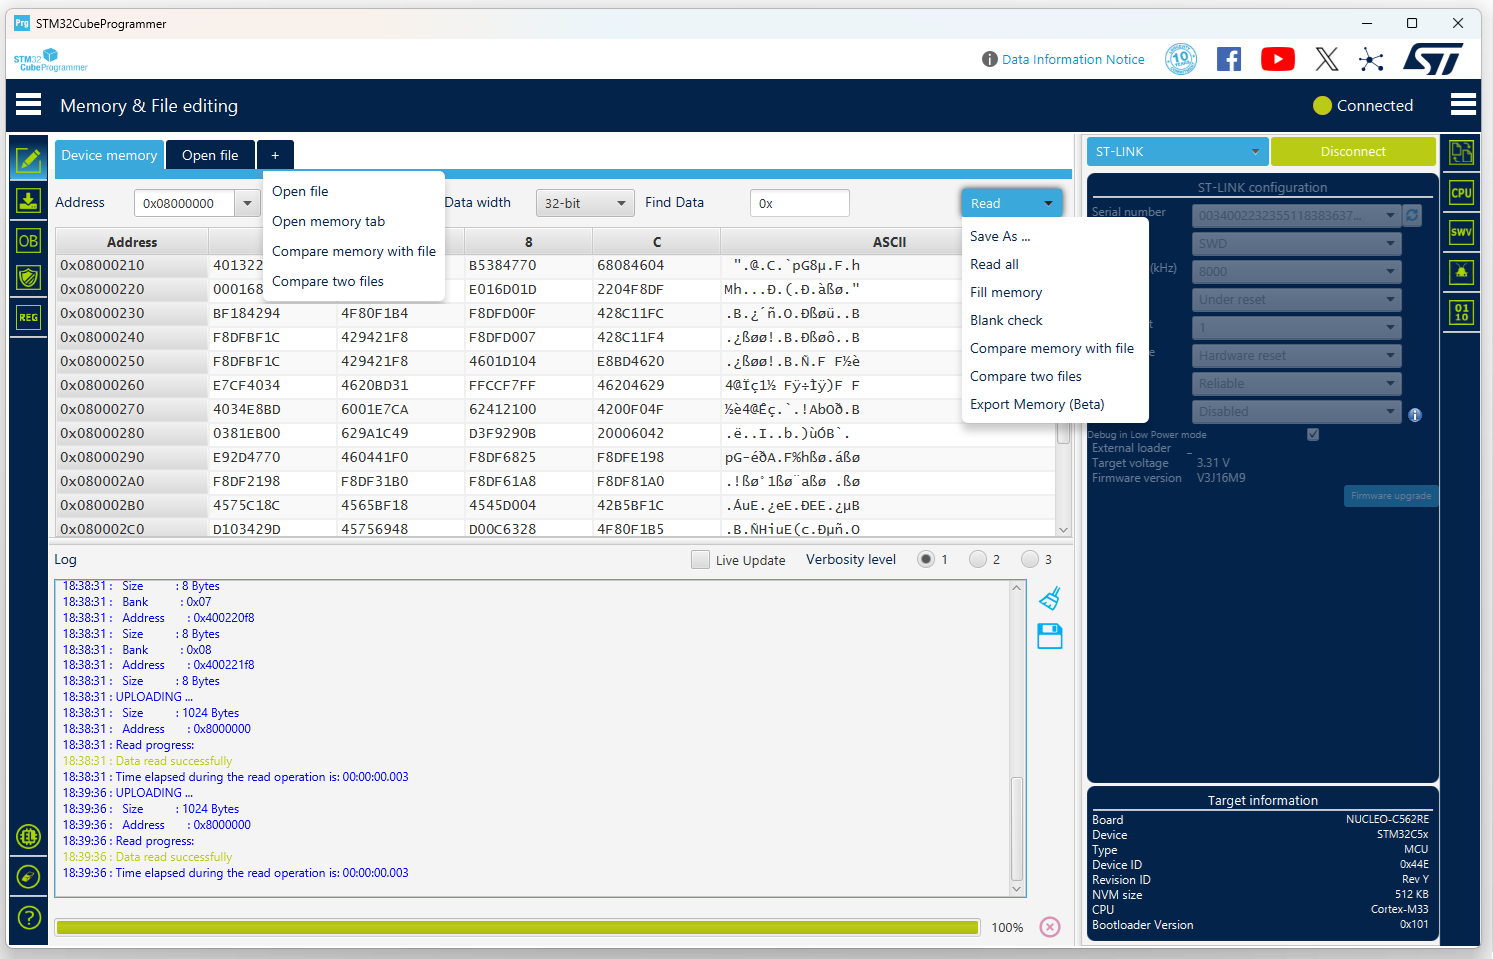1493x959 pixels.
Task: Open the help question mark icon
Action: click(x=29, y=917)
